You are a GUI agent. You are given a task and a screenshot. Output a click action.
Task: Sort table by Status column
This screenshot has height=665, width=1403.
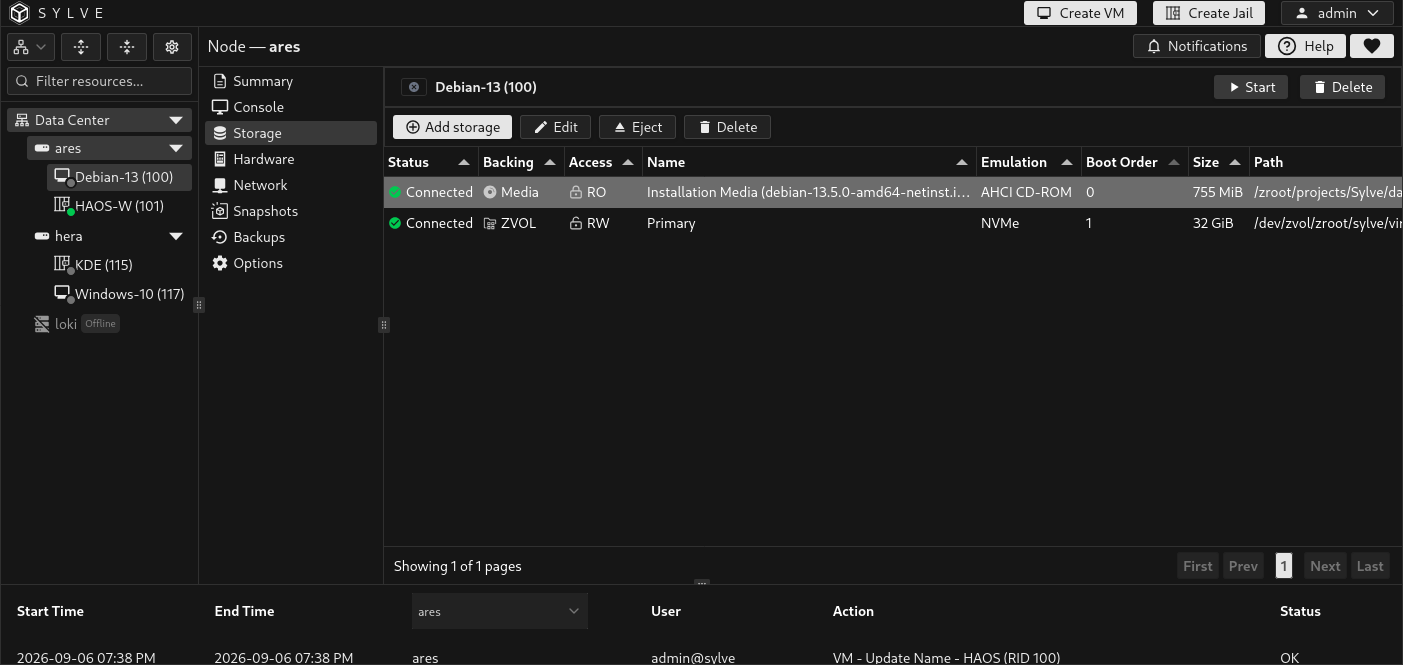(430, 162)
